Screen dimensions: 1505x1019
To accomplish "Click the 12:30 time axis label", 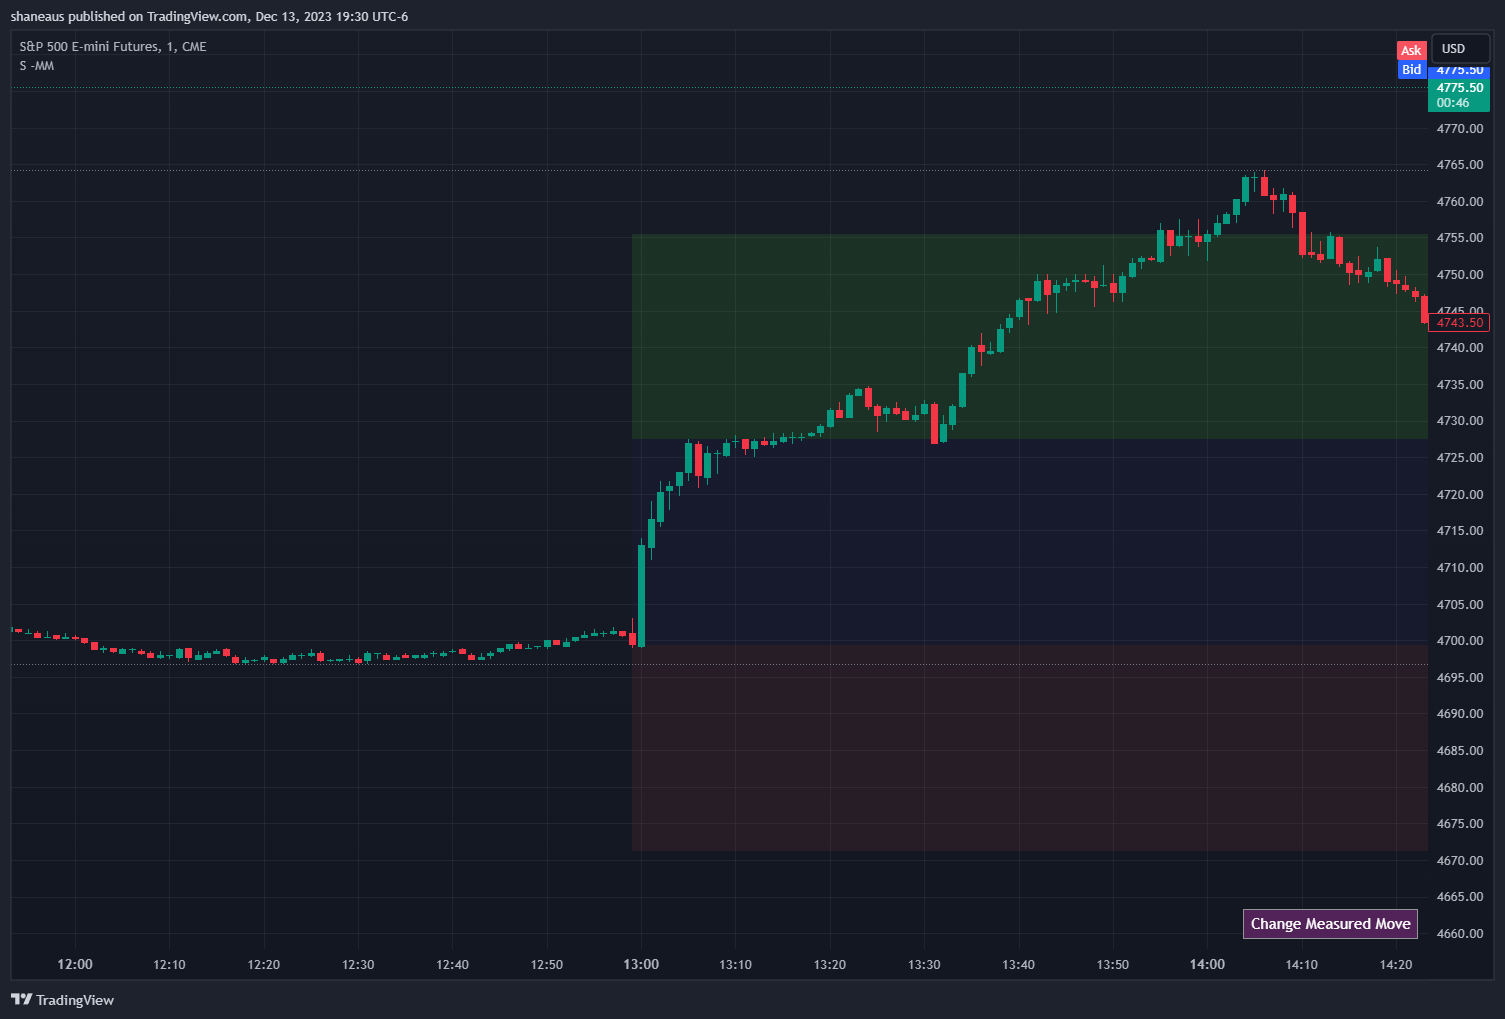I will tap(358, 964).
